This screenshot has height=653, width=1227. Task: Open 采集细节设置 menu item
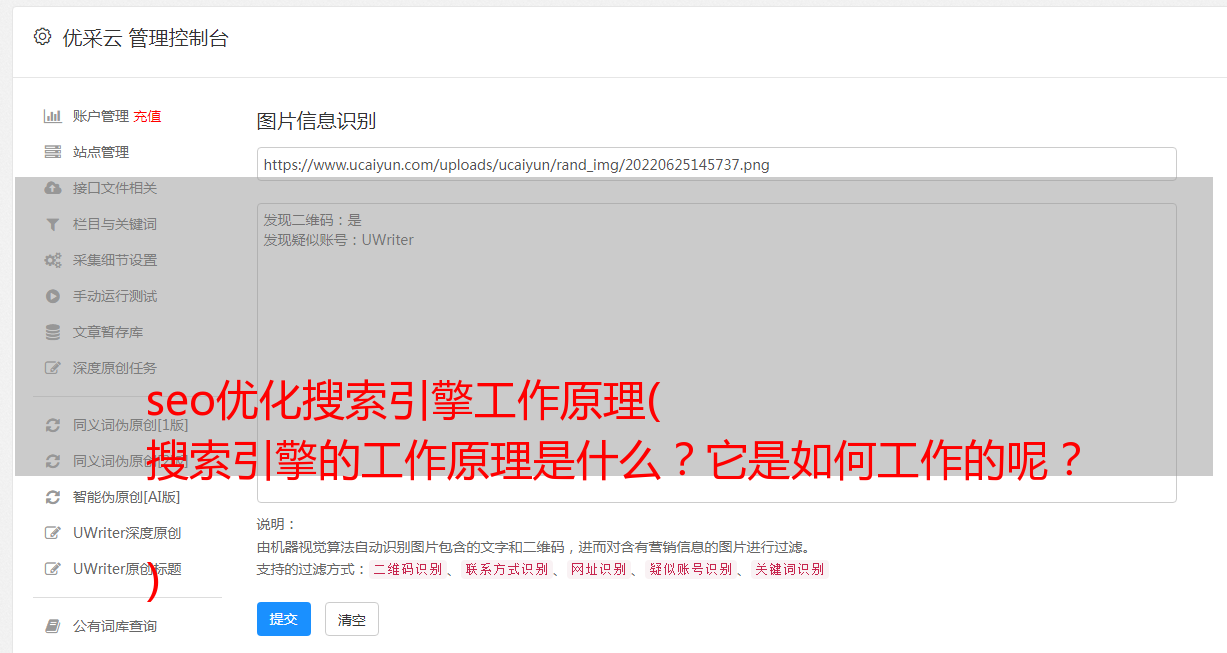click(115, 260)
